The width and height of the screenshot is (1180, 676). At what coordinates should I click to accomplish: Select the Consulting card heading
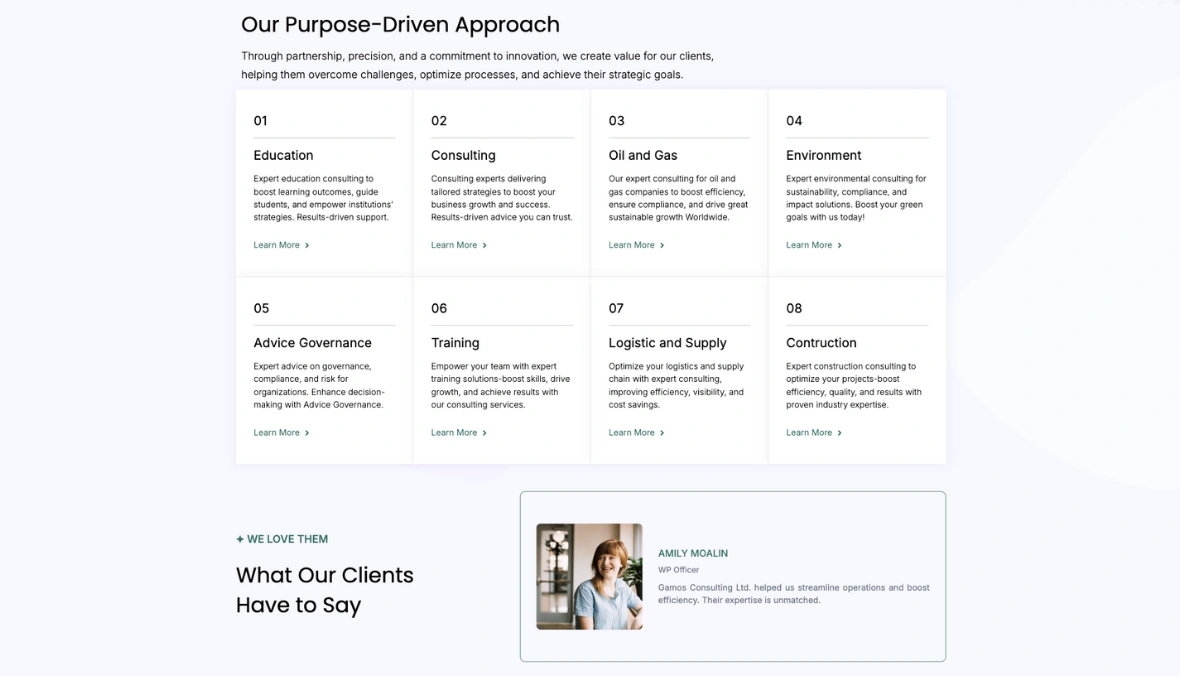(x=463, y=155)
